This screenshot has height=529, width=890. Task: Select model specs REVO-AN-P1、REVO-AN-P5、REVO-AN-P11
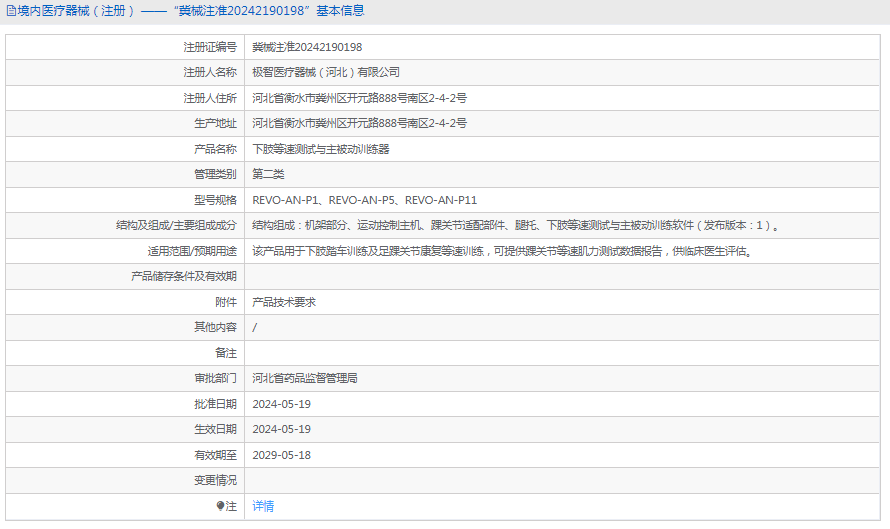364,200
